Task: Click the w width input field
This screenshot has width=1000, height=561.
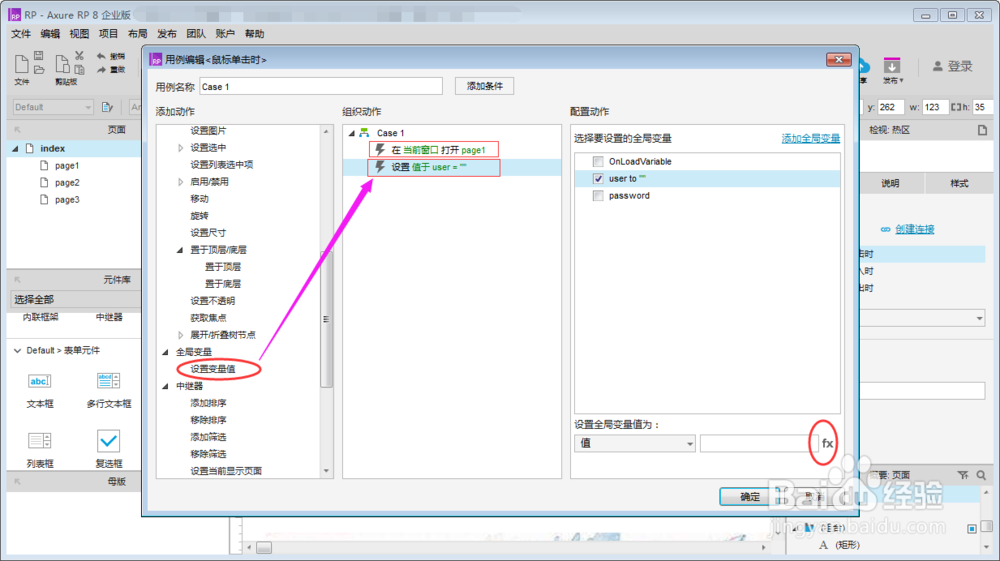Action: [934, 107]
